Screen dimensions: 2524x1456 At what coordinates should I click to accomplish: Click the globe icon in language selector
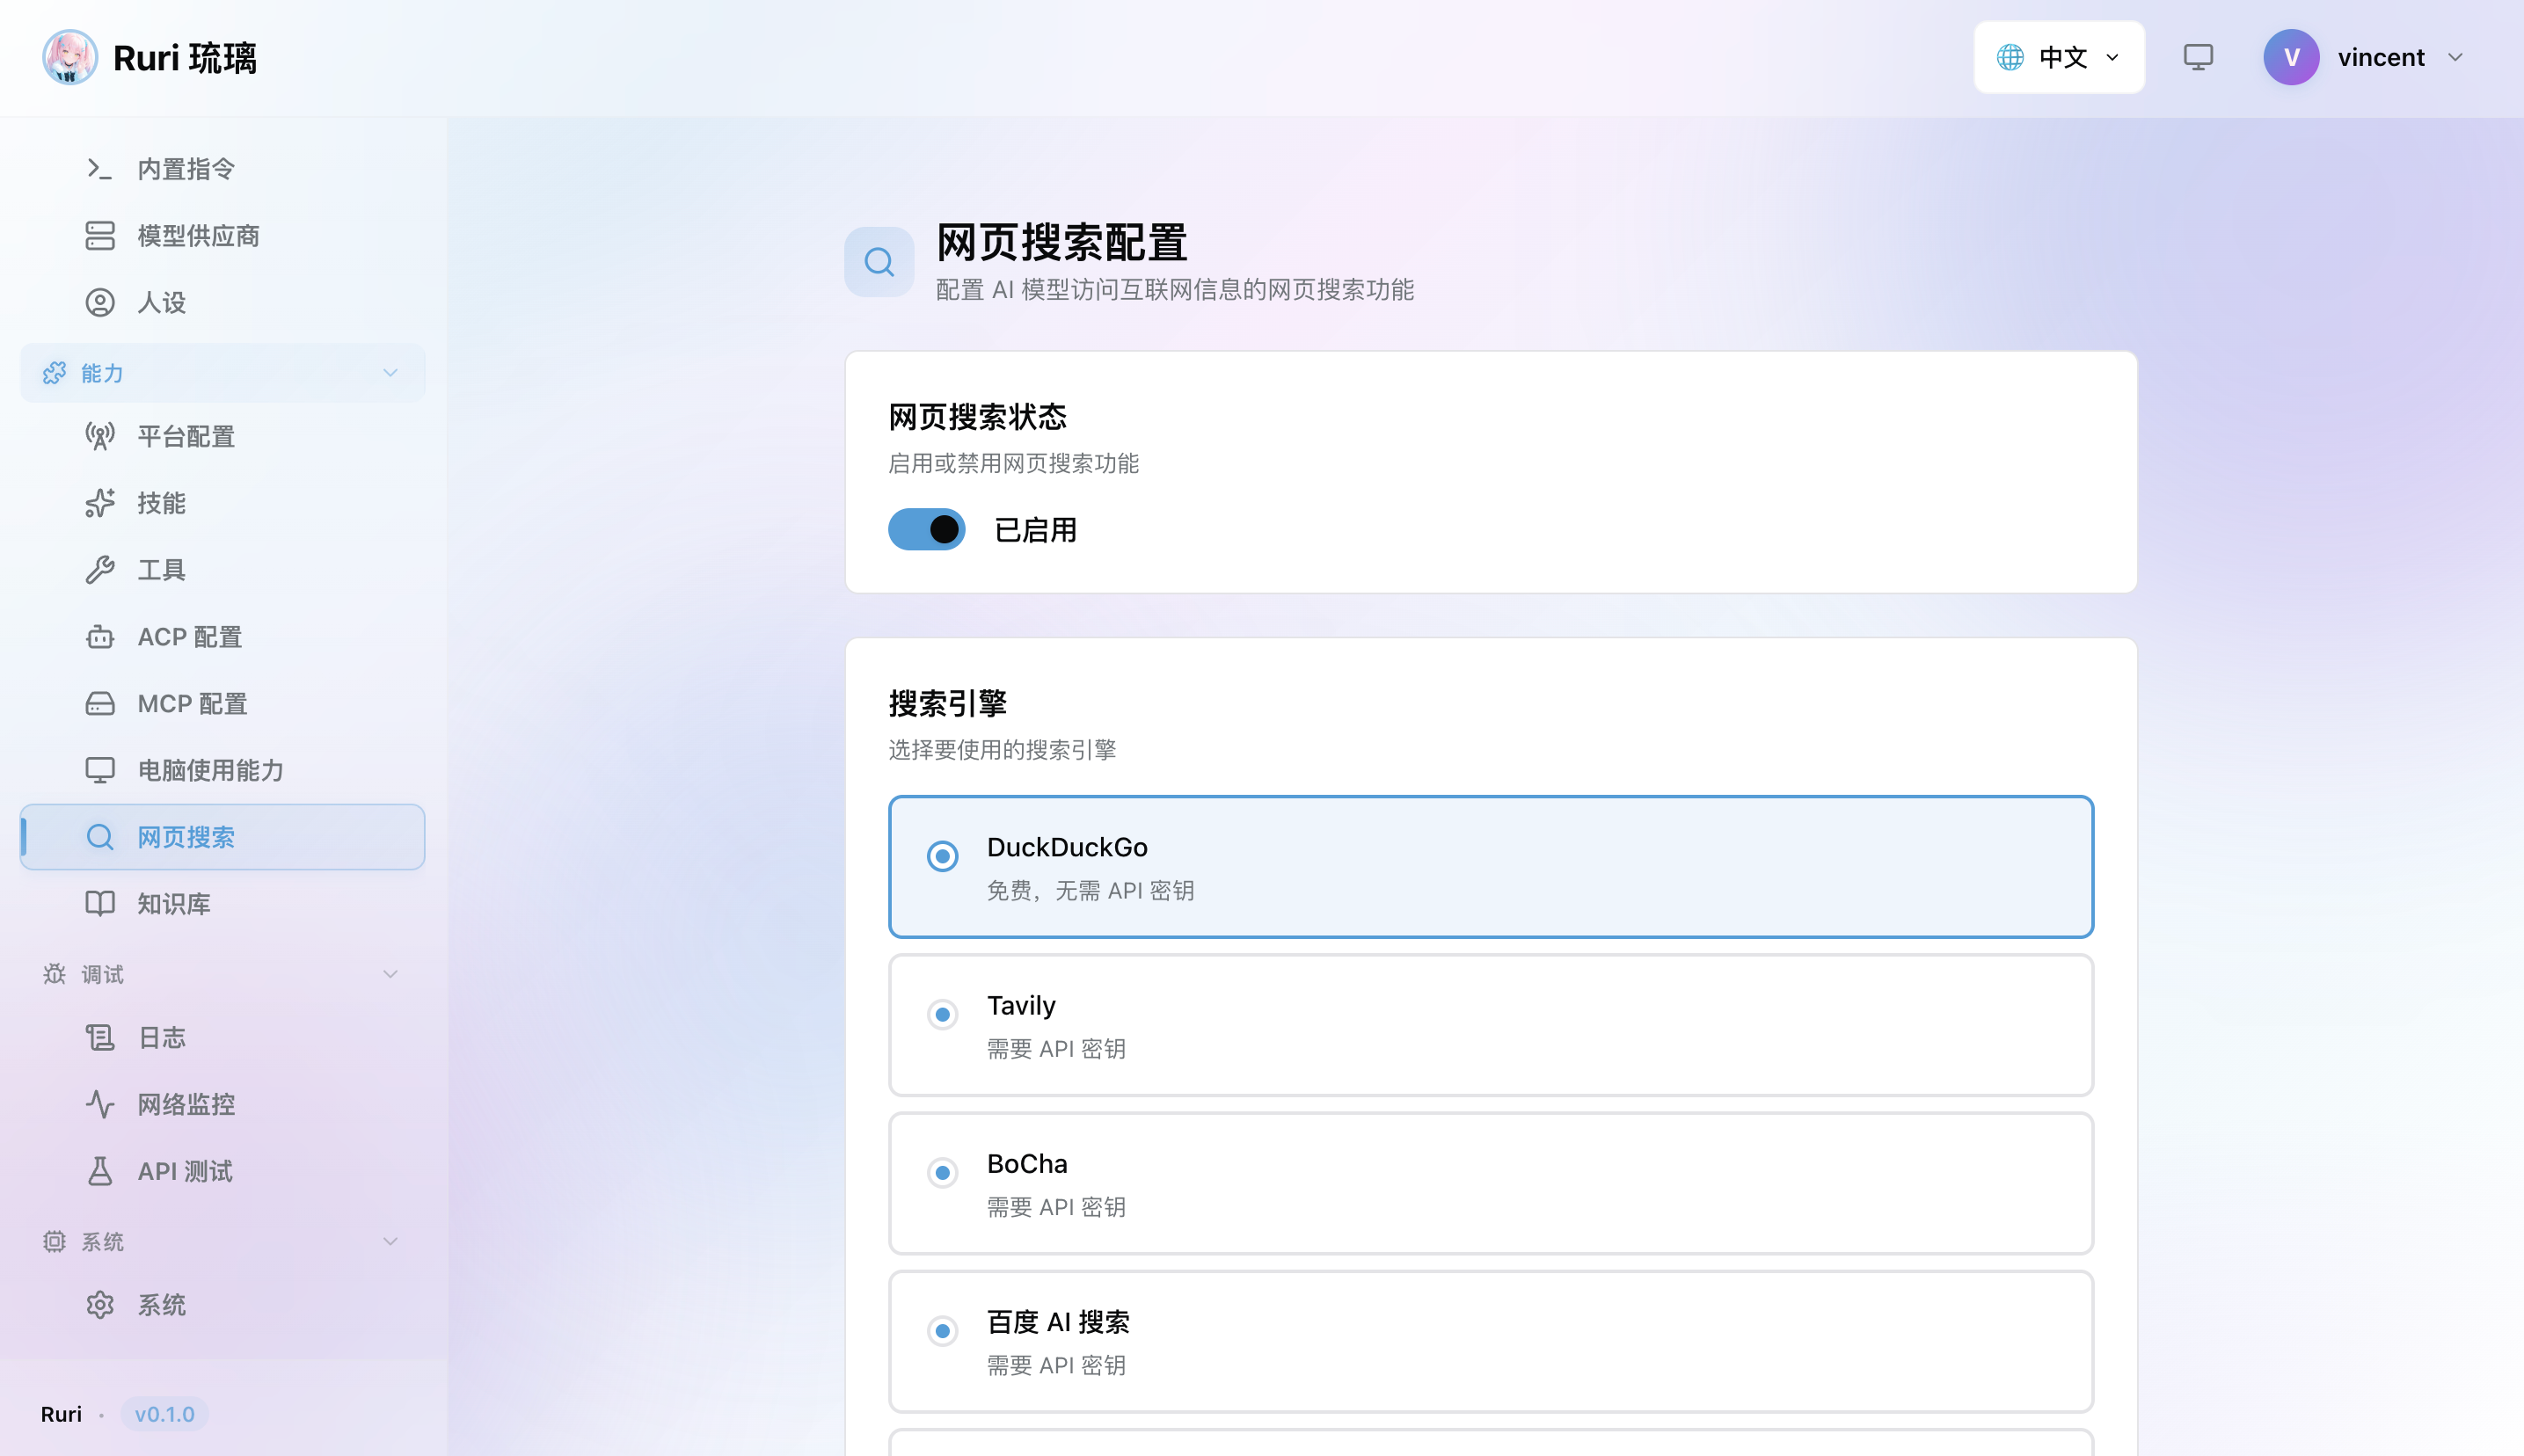(x=2010, y=57)
